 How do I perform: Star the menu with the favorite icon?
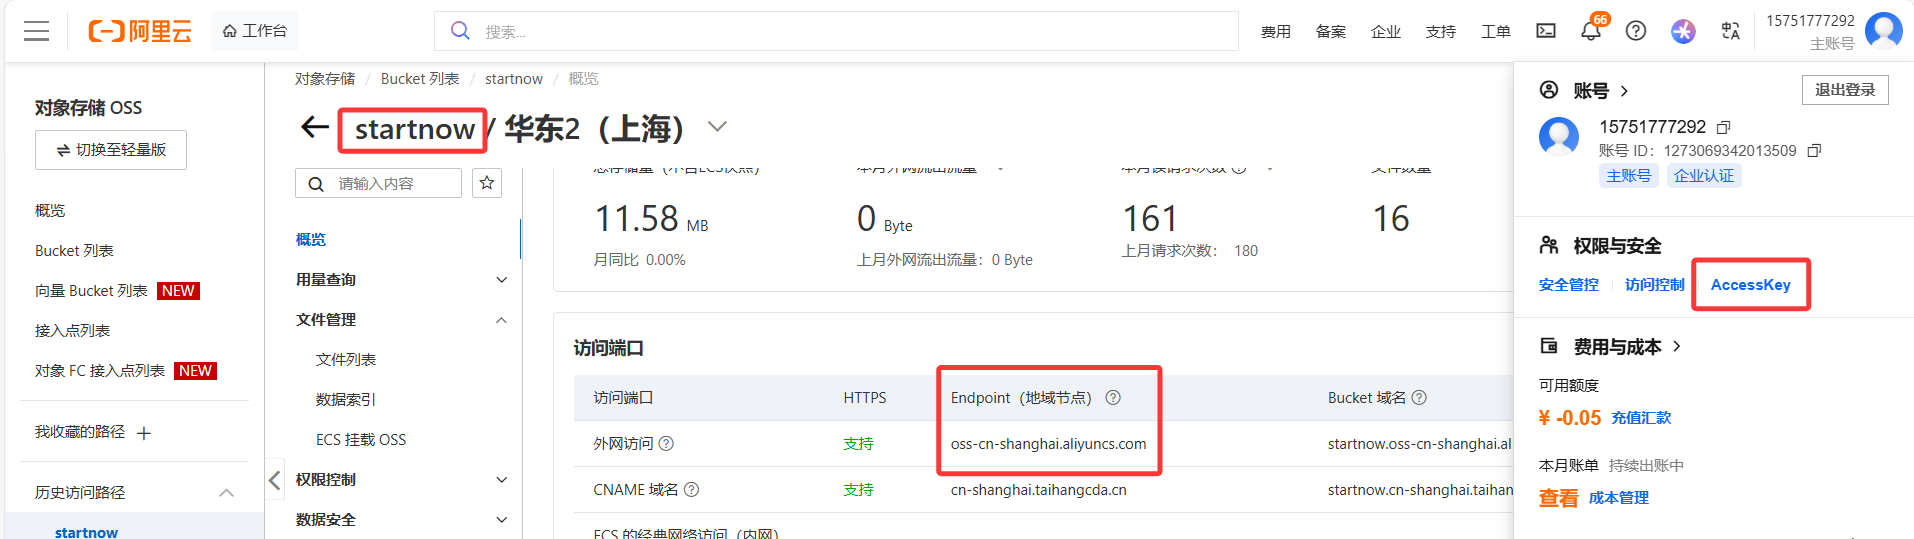pyautogui.click(x=487, y=183)
